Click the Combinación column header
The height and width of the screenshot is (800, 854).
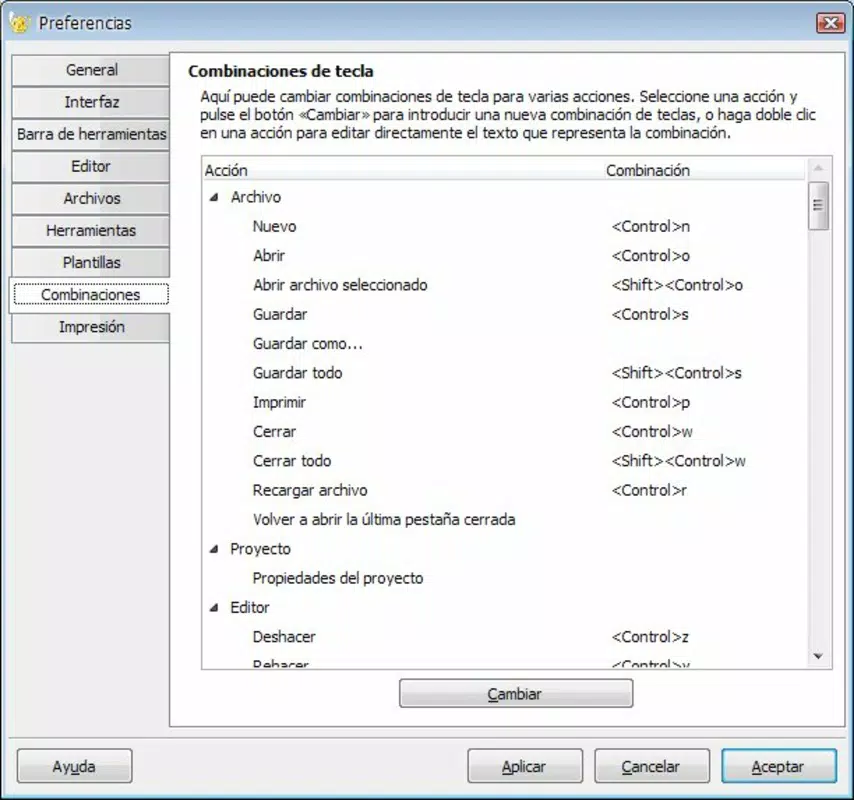(704, 170)
